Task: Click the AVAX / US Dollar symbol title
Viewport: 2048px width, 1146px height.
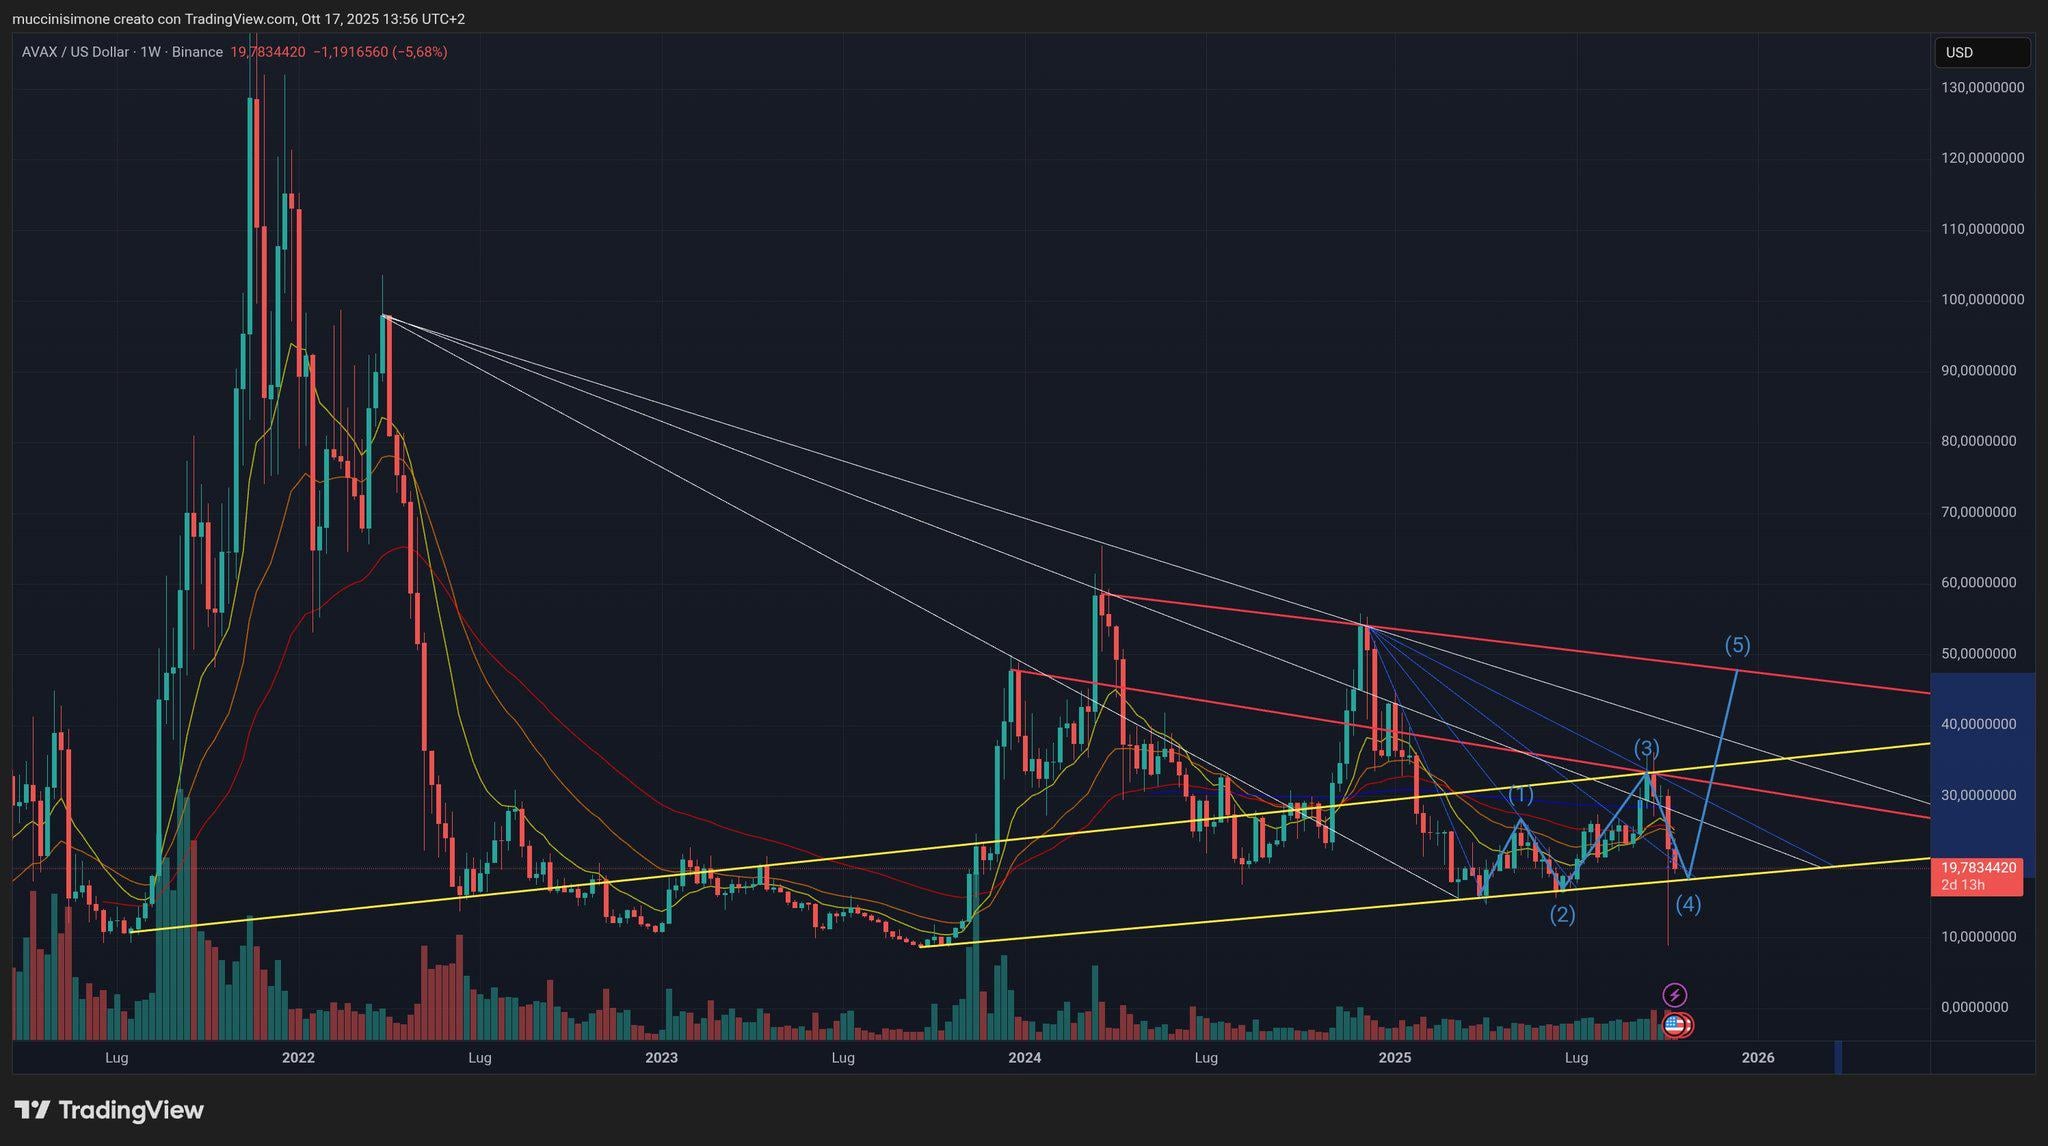Action: [75, 52]
